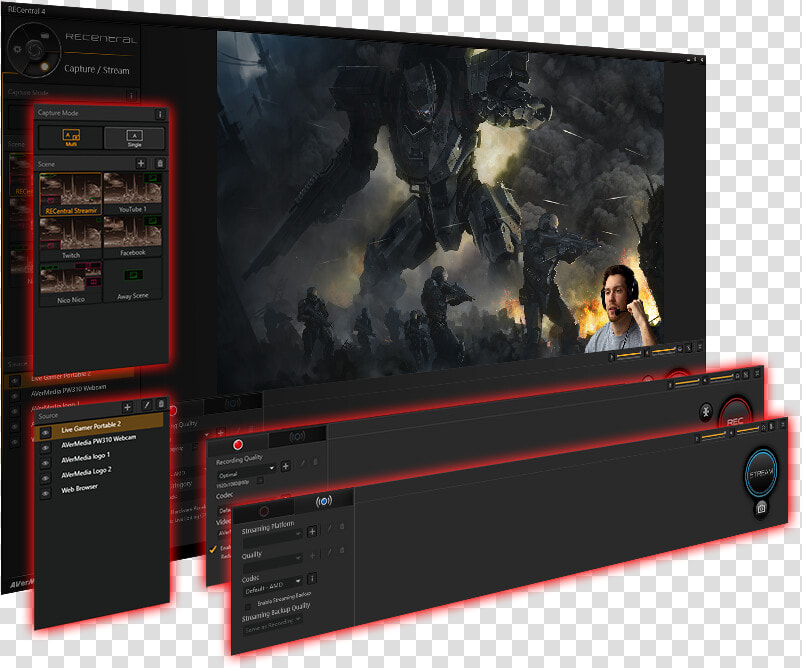Viewport: 802px width, 668px height.
Task: Select AVerMedia logo 1 source name
Action: [x=85, y=457]
